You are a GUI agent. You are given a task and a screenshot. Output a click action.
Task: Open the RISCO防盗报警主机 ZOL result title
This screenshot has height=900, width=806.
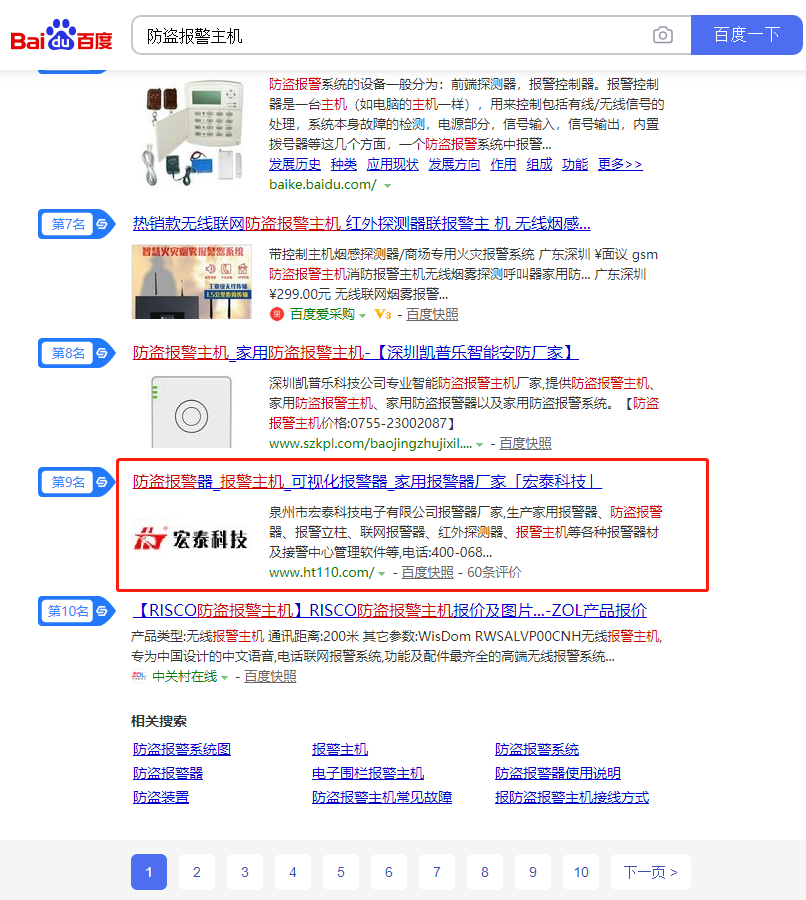(390, 610)
